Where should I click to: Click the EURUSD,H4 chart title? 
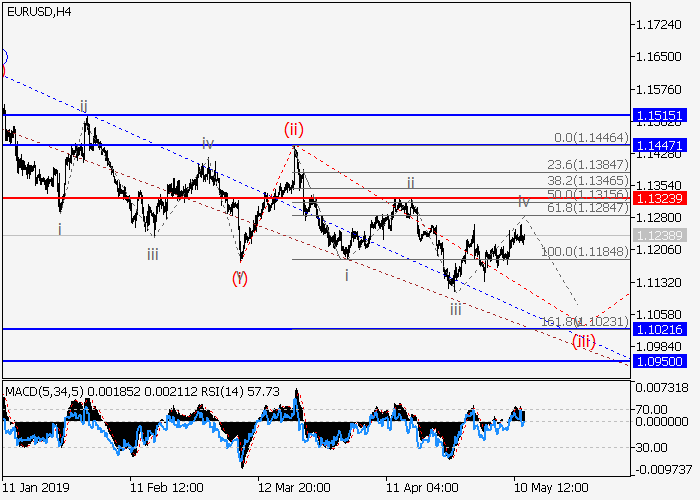pos(39,11)
